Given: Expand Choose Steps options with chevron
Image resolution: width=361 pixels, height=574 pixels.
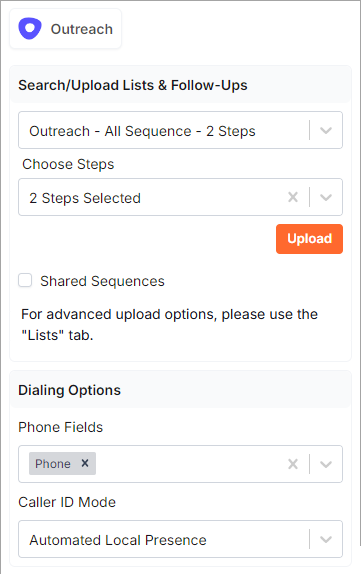Looking at the screenshot, I should tap(326, 197).
